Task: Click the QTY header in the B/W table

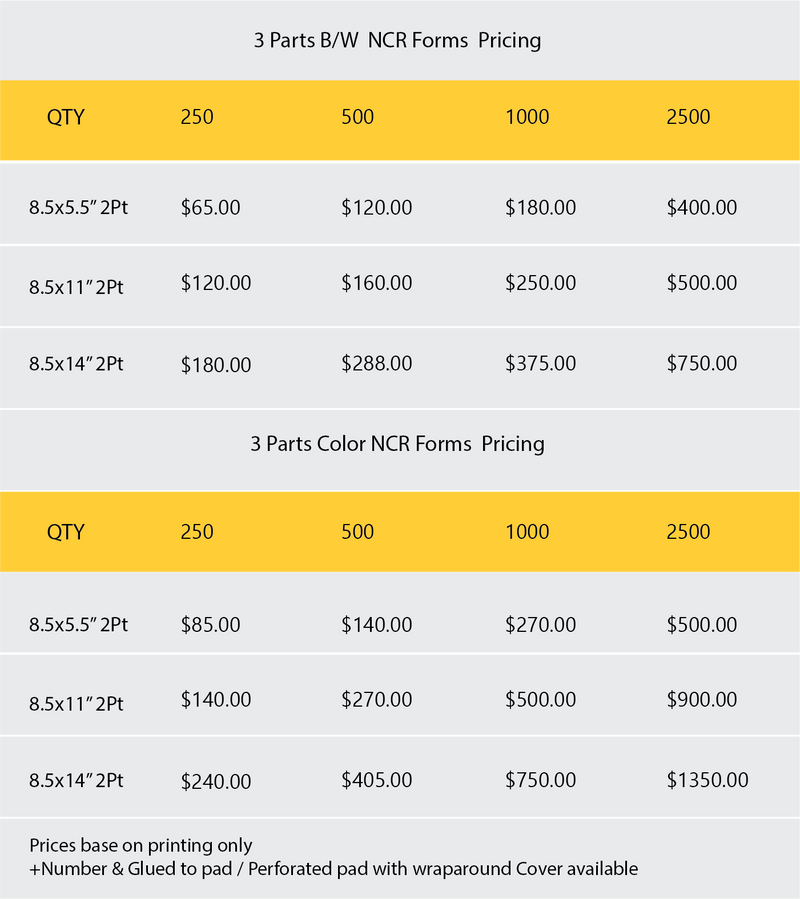Action: coord(66,117)
